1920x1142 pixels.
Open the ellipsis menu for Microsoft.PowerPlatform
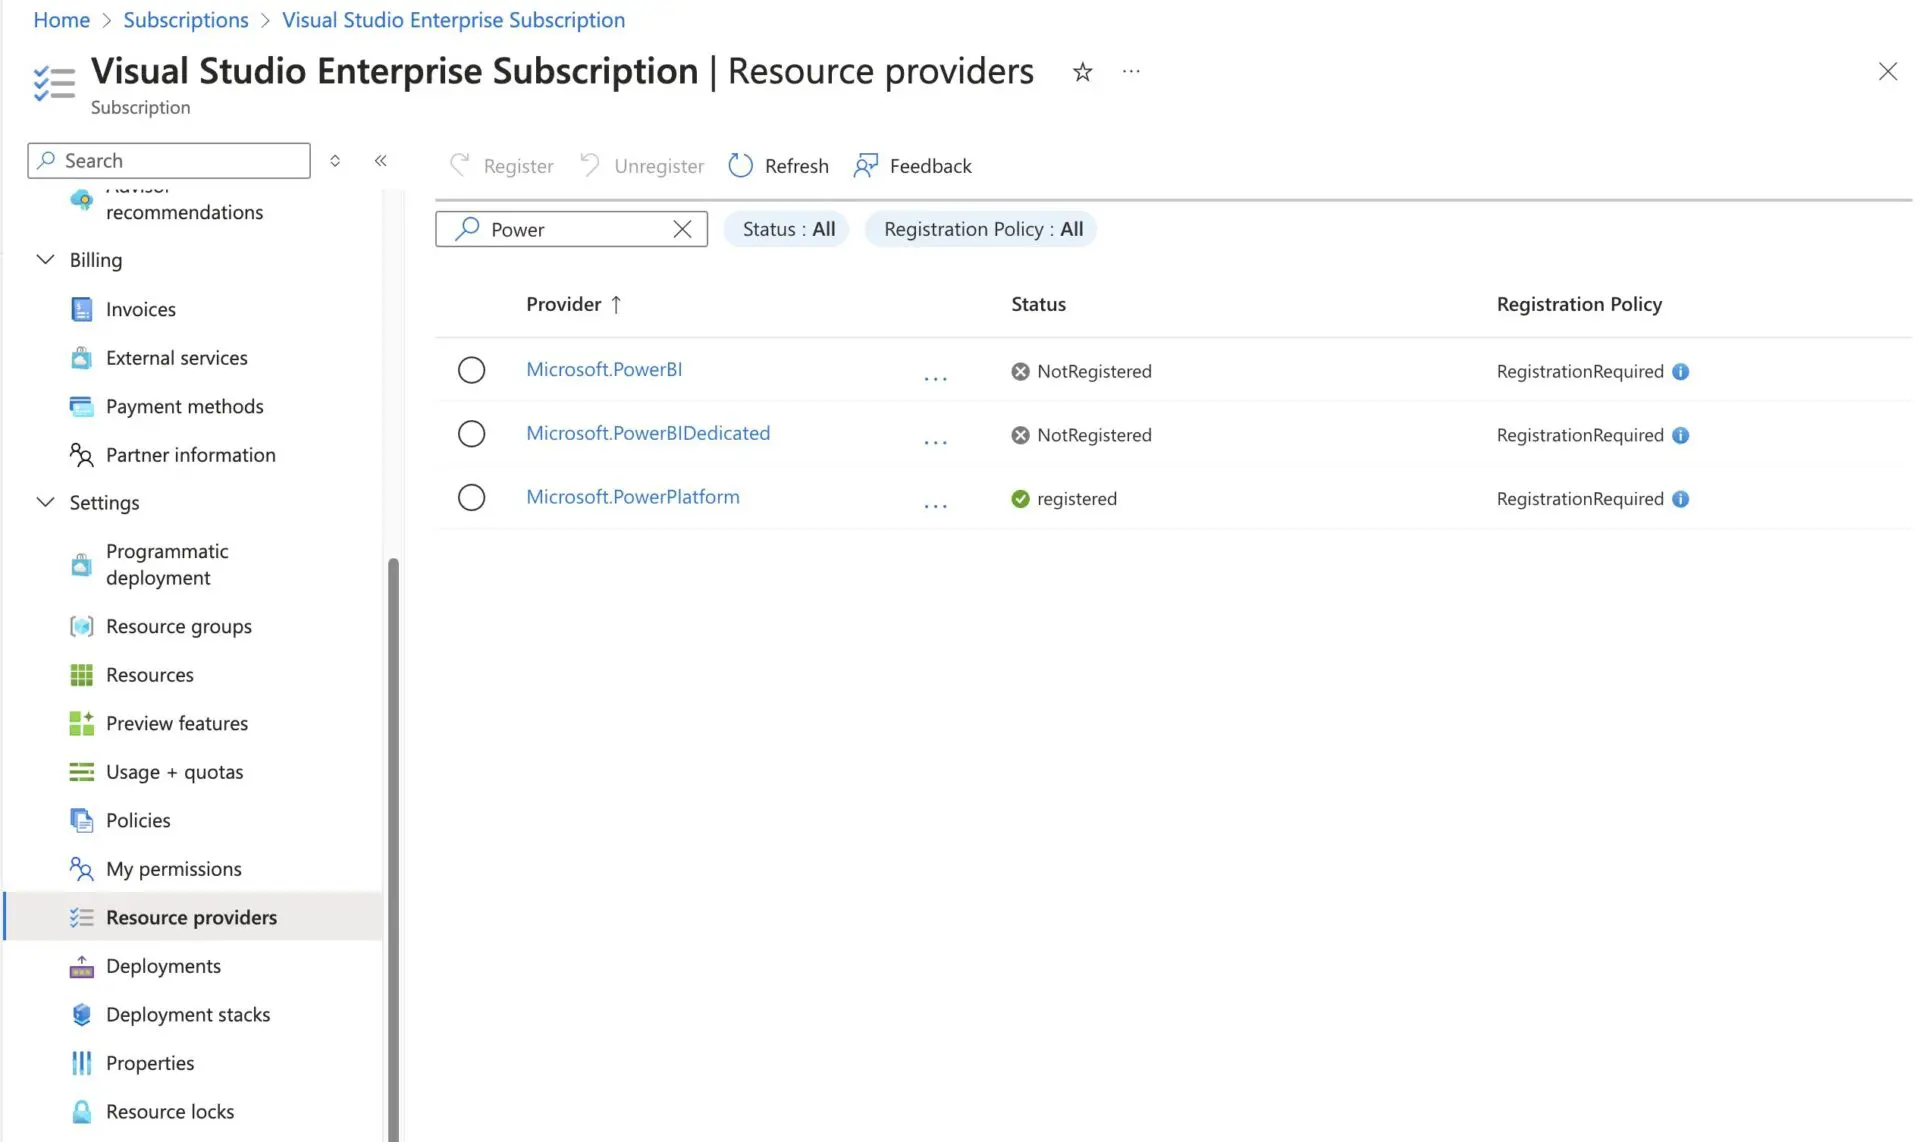[x=935, y=505]
